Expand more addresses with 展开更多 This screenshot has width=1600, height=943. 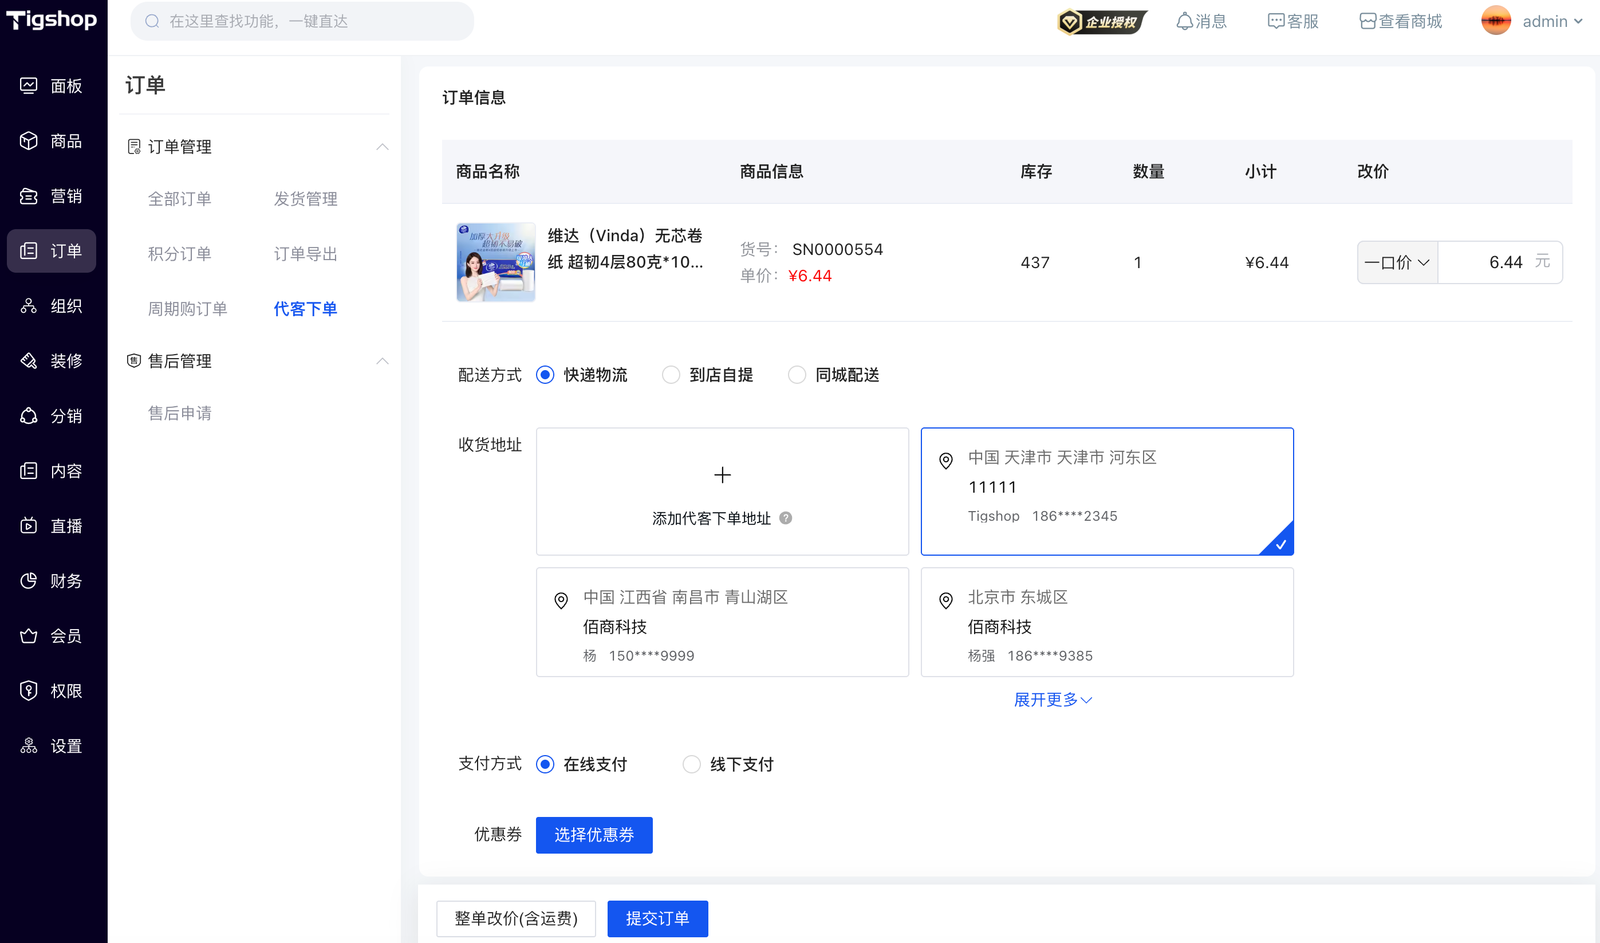pyautogui.click(x=1052, y=700)
